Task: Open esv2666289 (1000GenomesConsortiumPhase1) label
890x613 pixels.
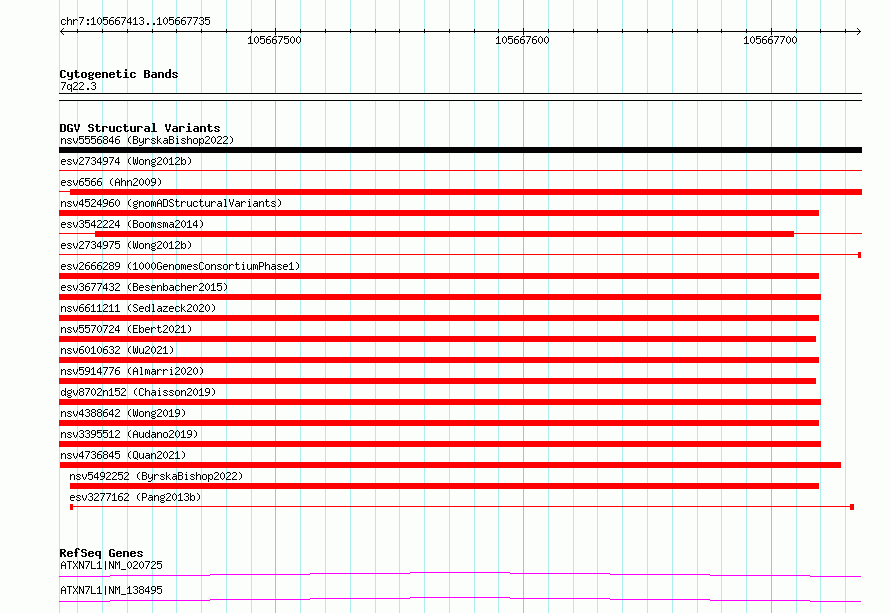Action: (180, 266)
